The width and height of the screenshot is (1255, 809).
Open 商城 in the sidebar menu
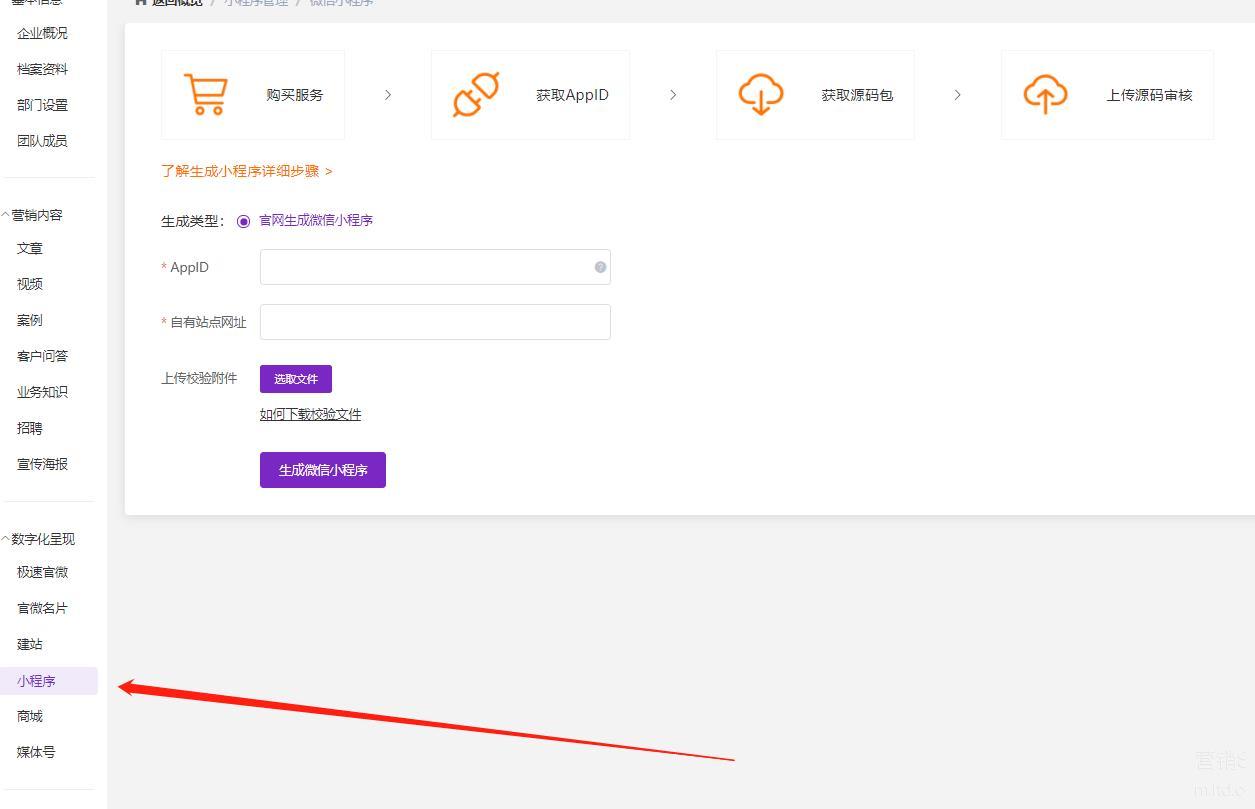coord(30,716)
